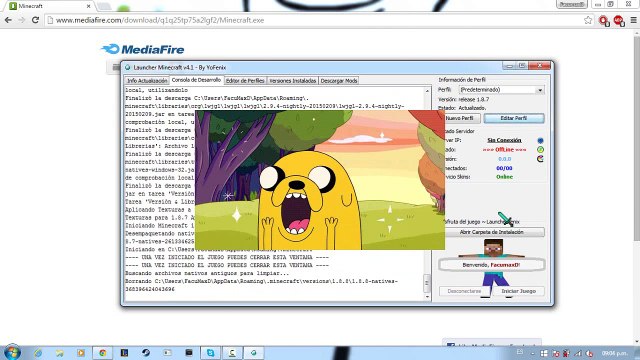Click the Iniciar Juego button
Screen dimensions: 640x360
pyautogui.click(x=518, y=291)
